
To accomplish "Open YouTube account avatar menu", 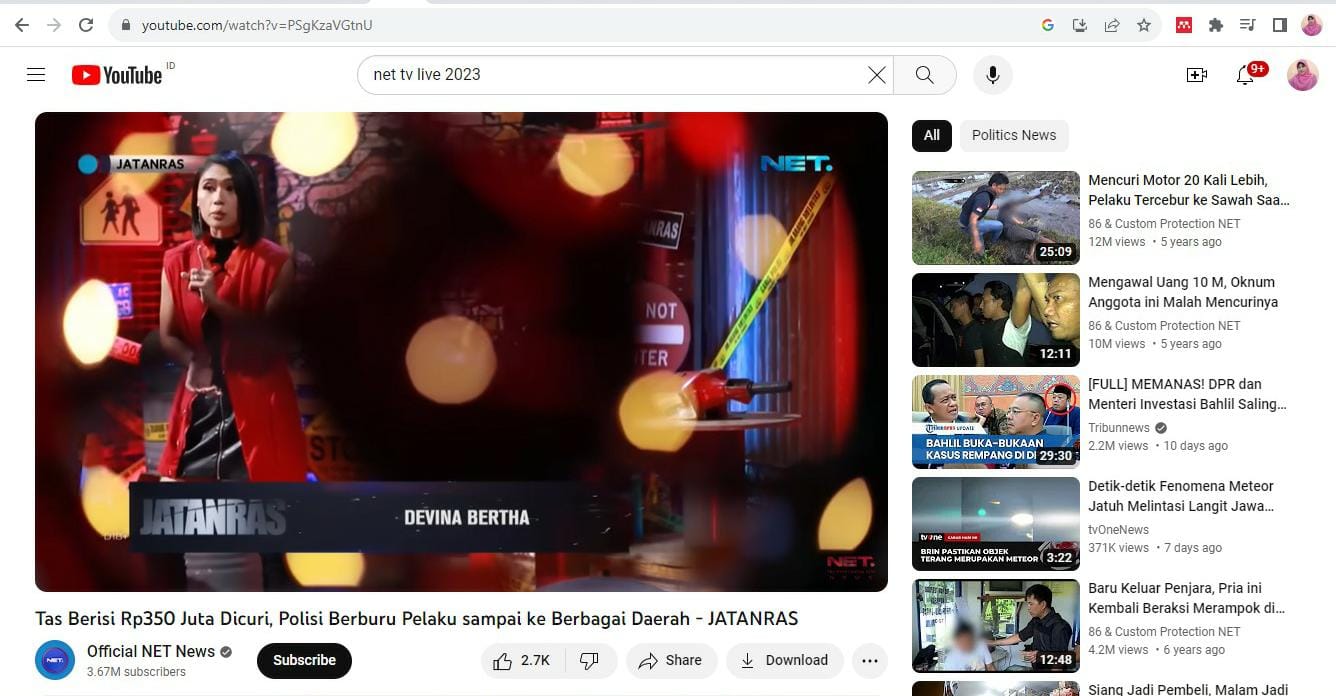I will (x=1302, y=75).
